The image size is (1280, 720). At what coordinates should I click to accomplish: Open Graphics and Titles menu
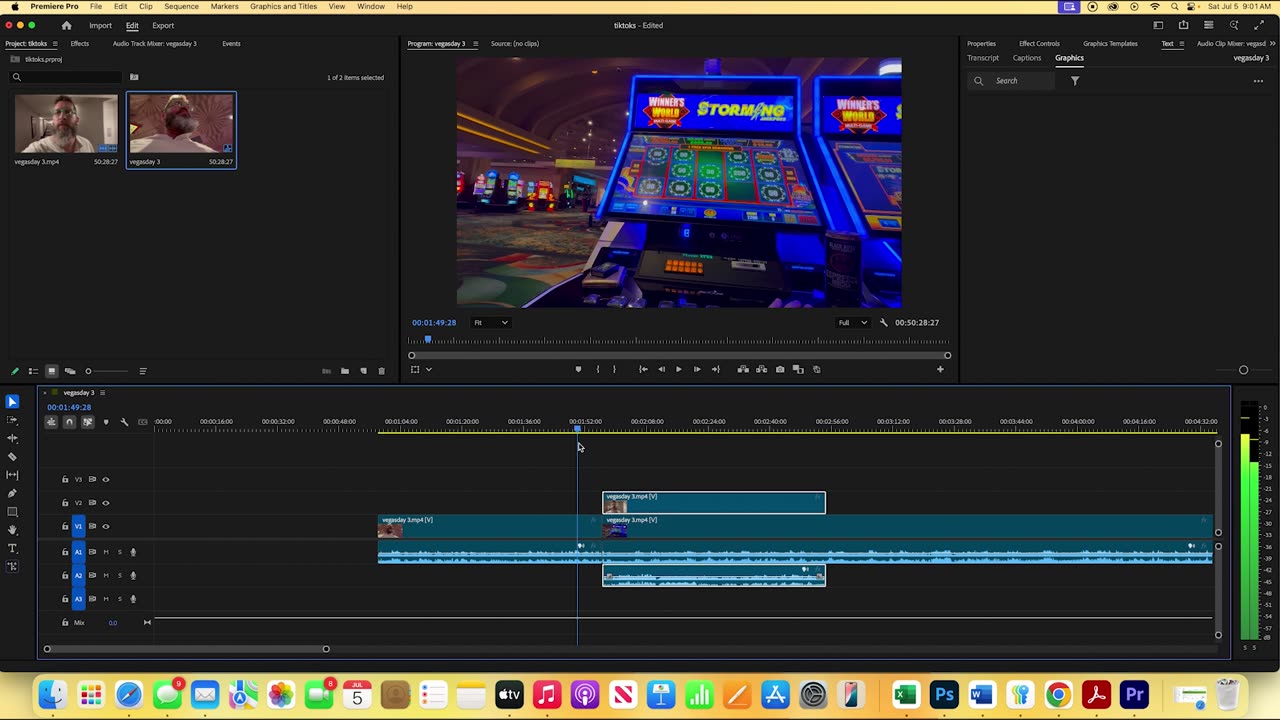point(283,6)
